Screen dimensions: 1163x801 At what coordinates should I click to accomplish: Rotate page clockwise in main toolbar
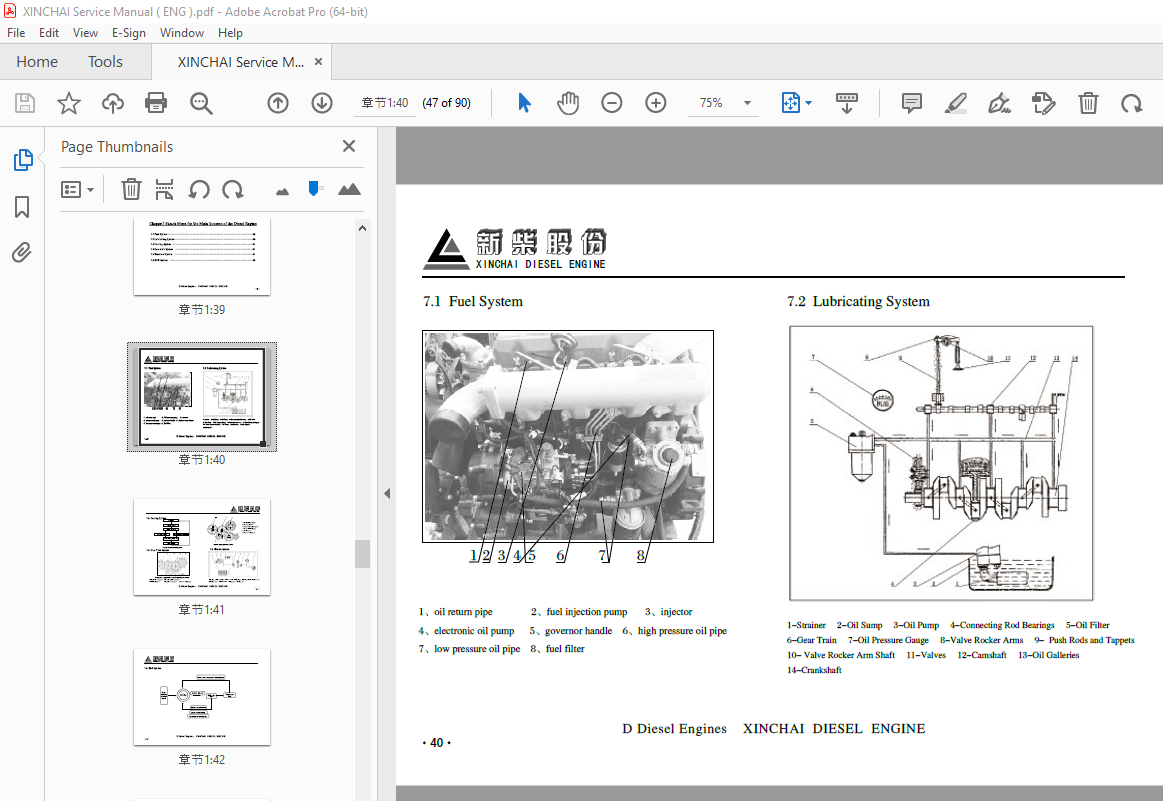pyautogui.click(x=1132, y=103)
